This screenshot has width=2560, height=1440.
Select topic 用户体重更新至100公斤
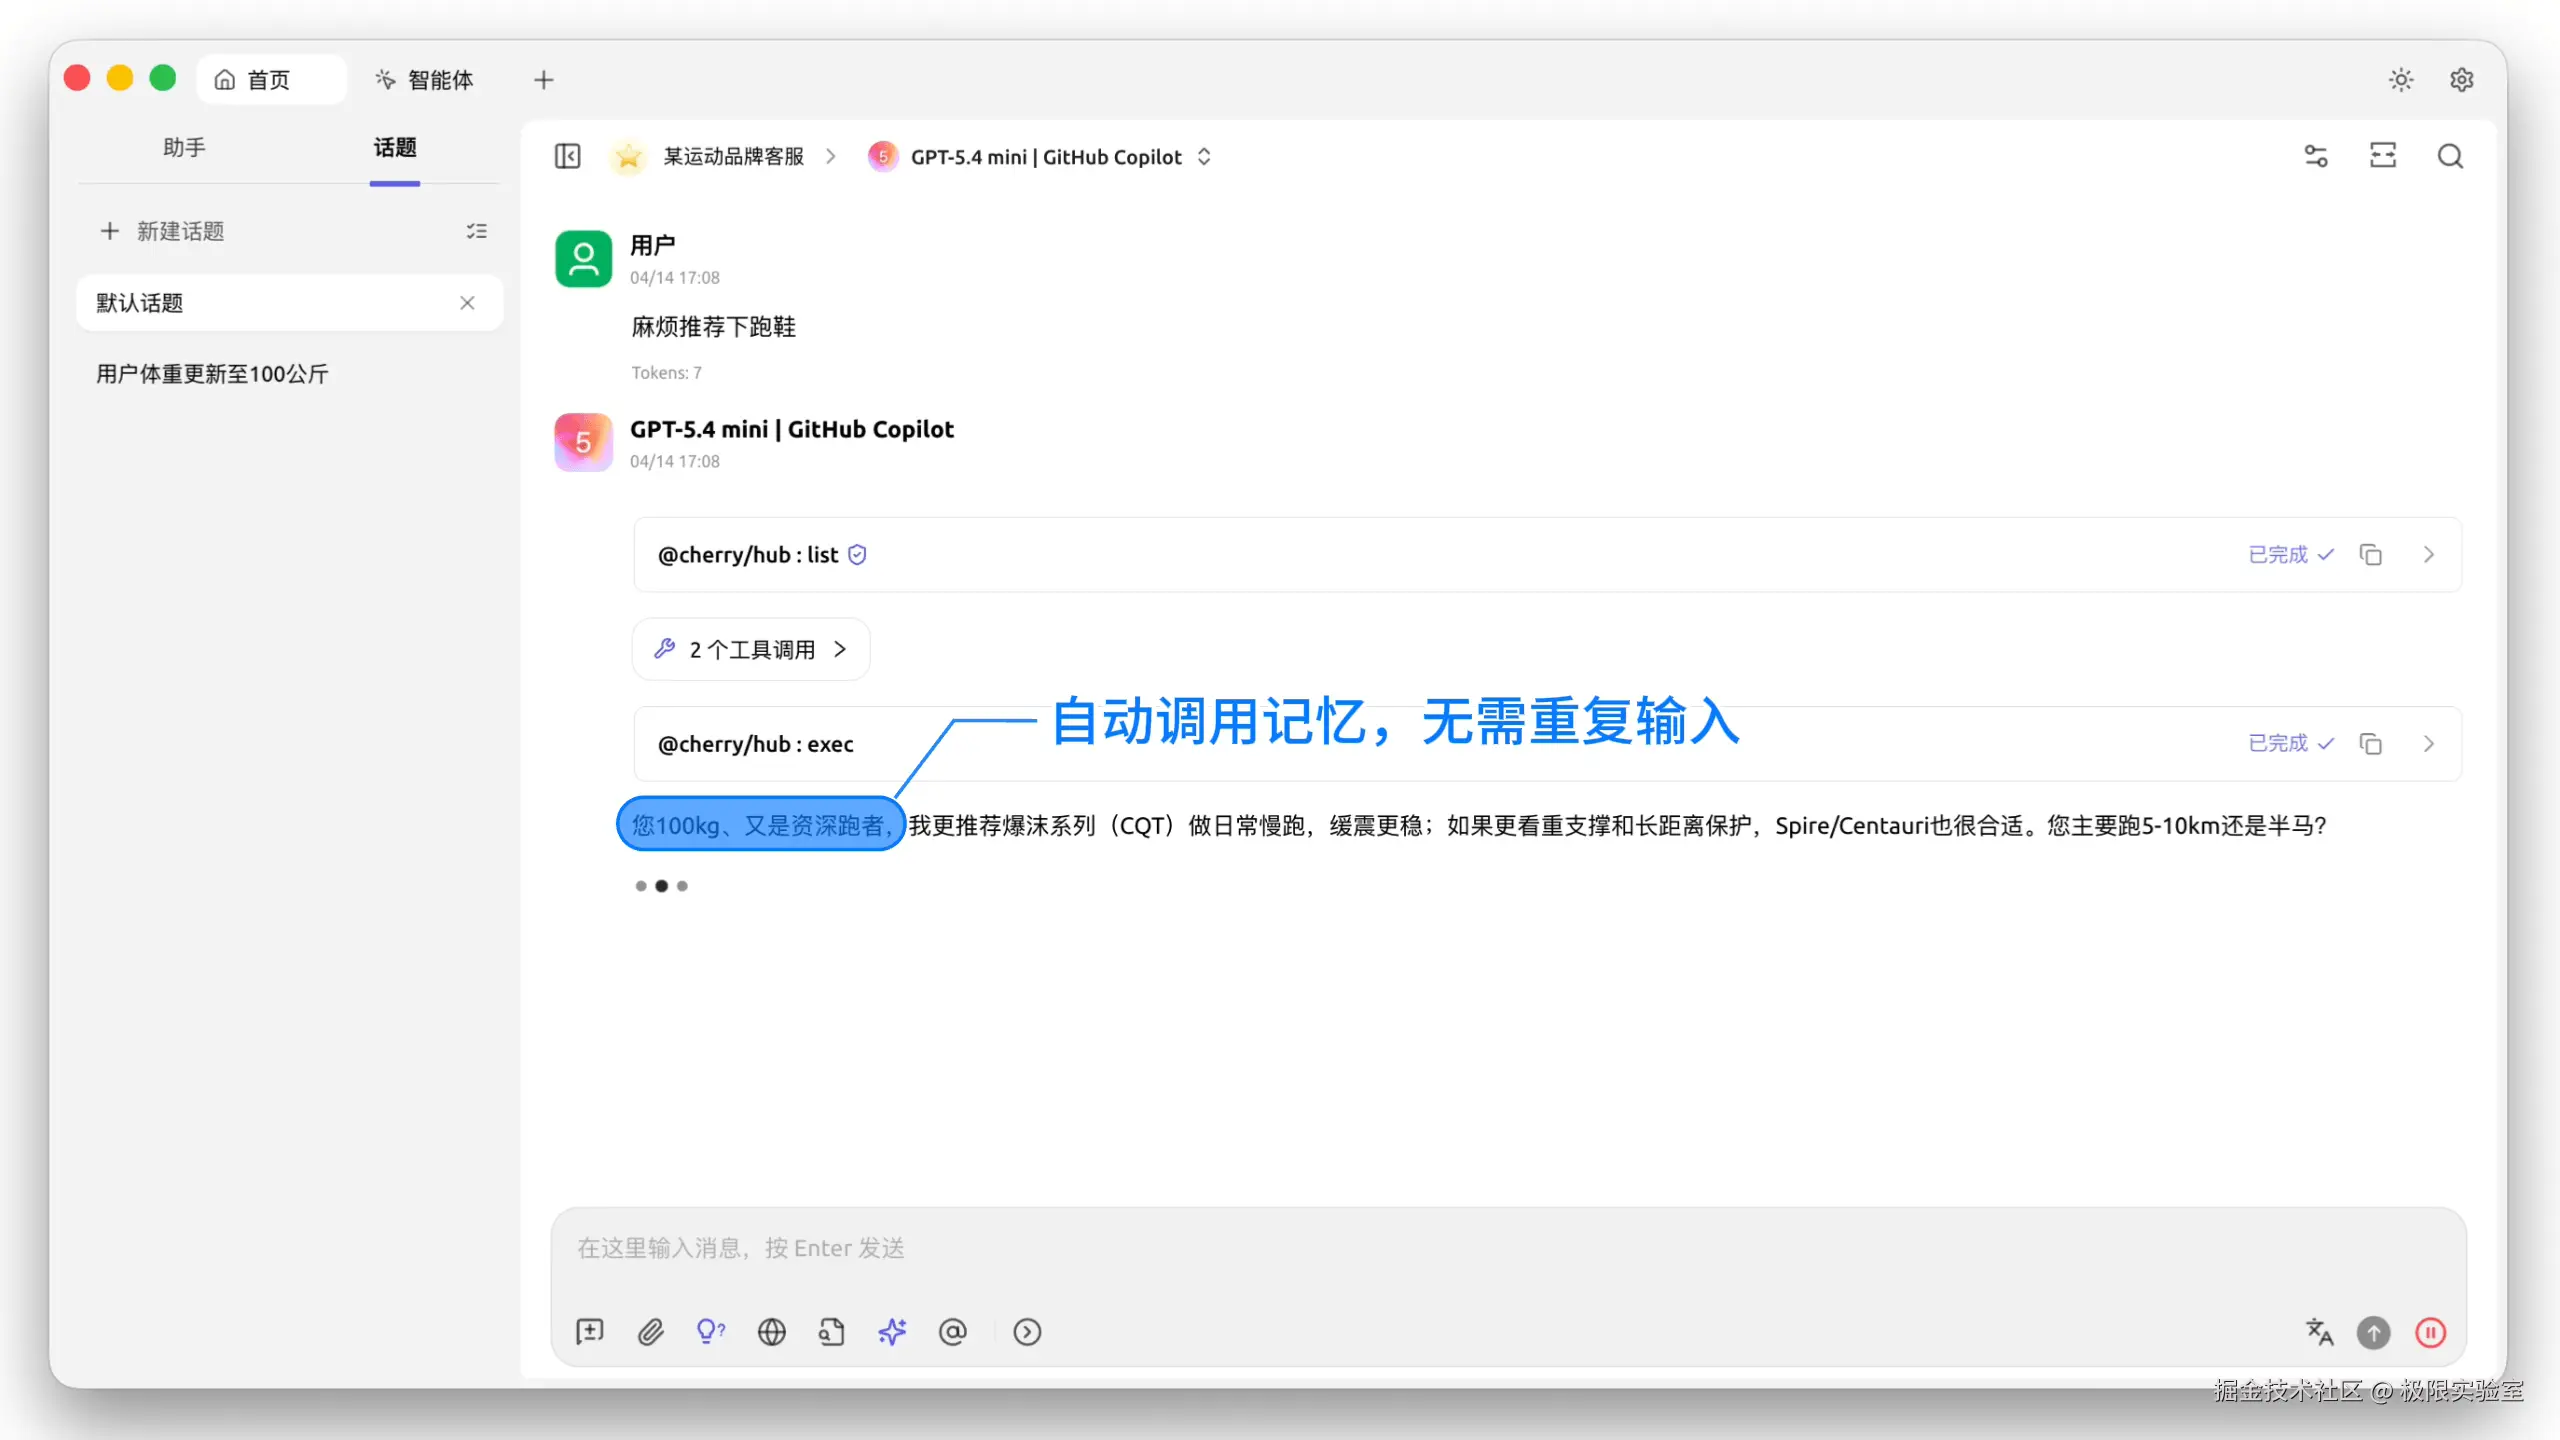(212, 374)
